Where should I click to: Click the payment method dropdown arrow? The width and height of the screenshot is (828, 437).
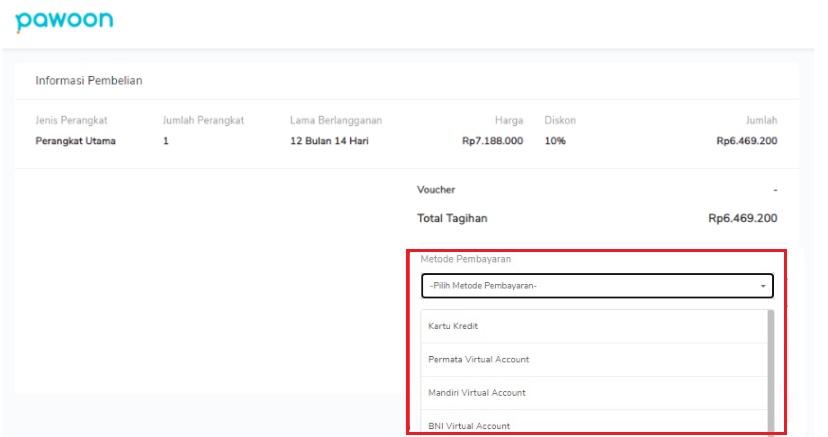pos(763,286)
